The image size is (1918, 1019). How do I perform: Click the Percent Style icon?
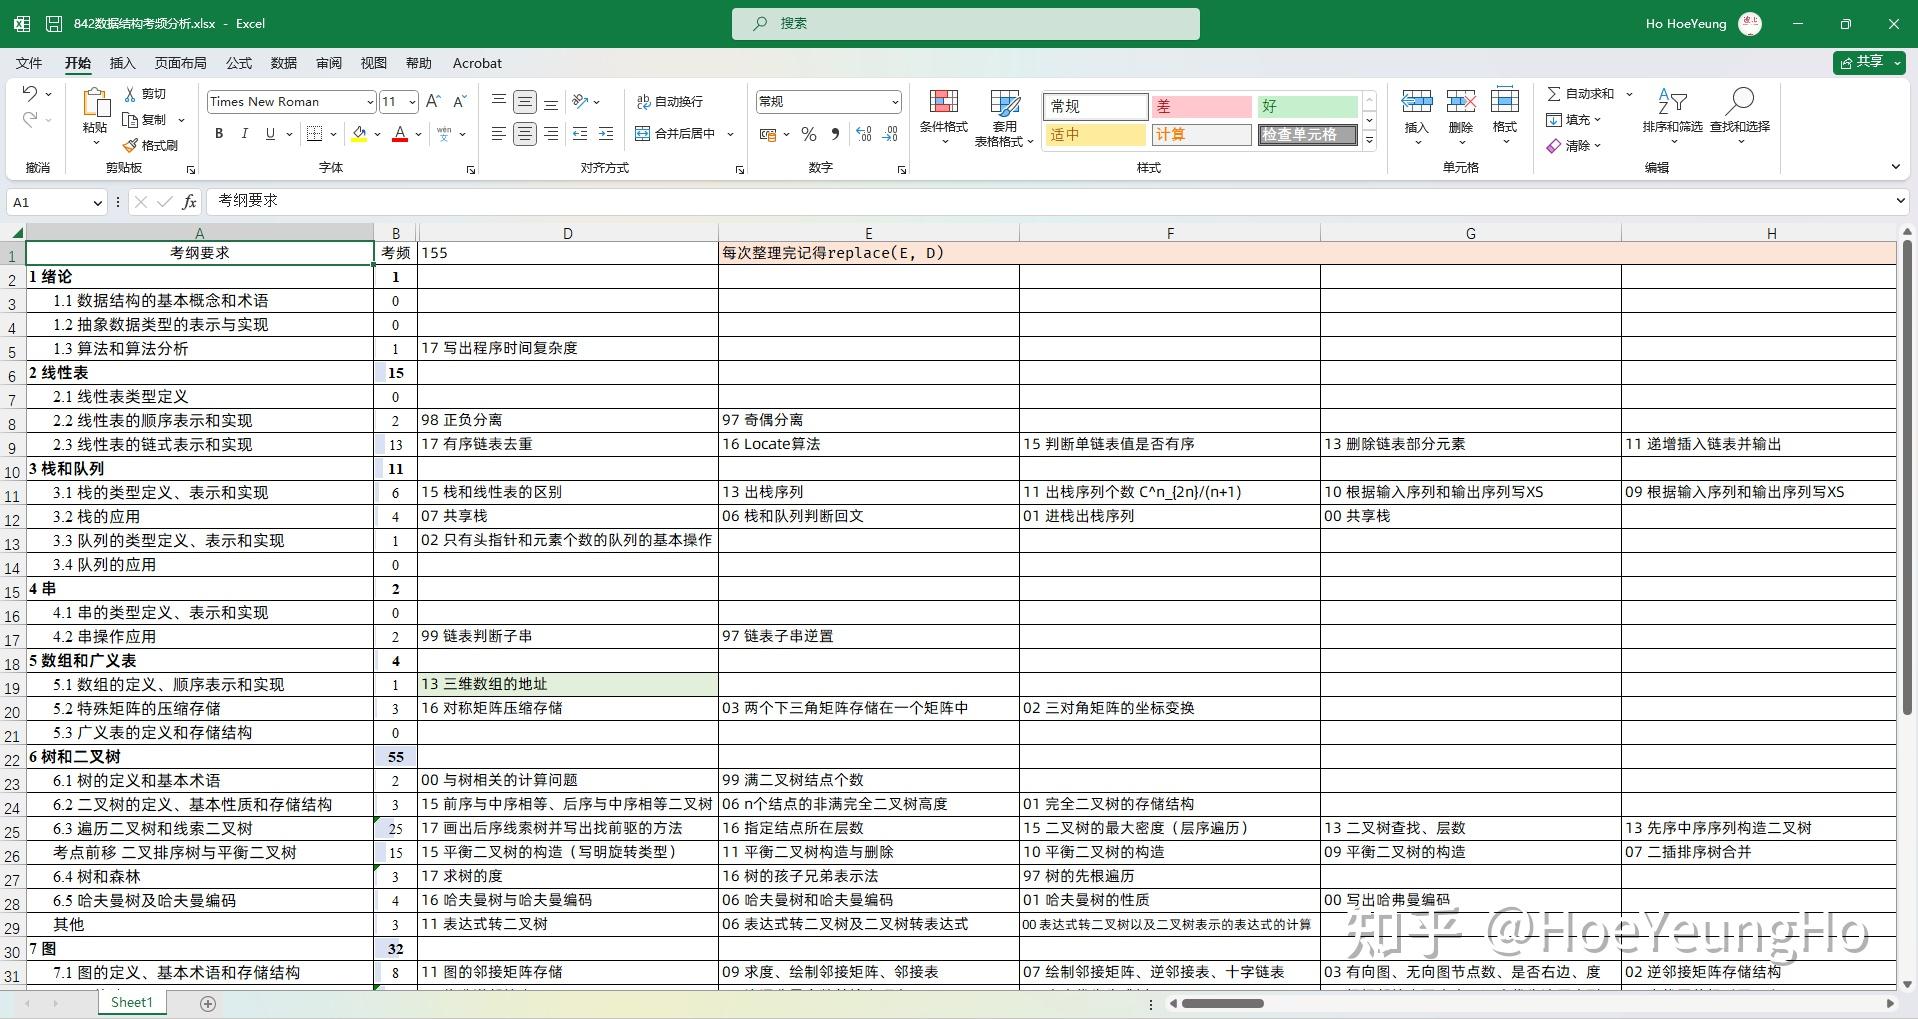pyautogui.click(x=809, y=134)
